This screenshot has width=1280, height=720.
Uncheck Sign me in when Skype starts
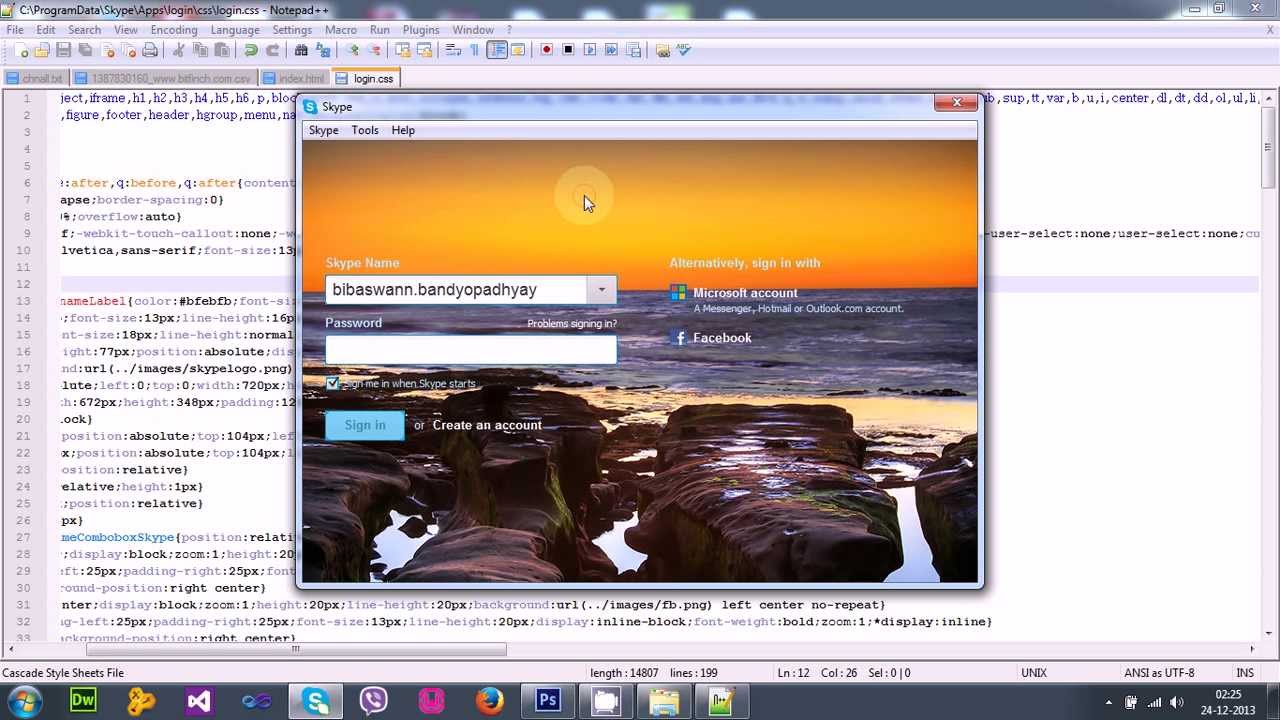(x=333, y=384)
